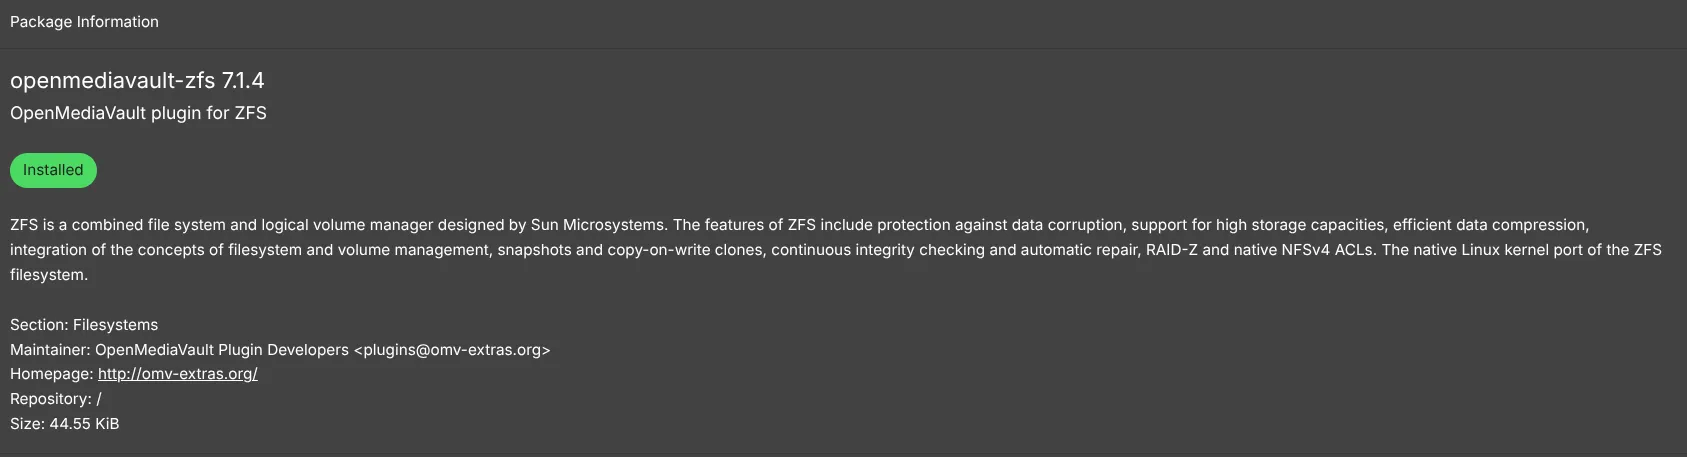Click the Homepage label text

51,374
